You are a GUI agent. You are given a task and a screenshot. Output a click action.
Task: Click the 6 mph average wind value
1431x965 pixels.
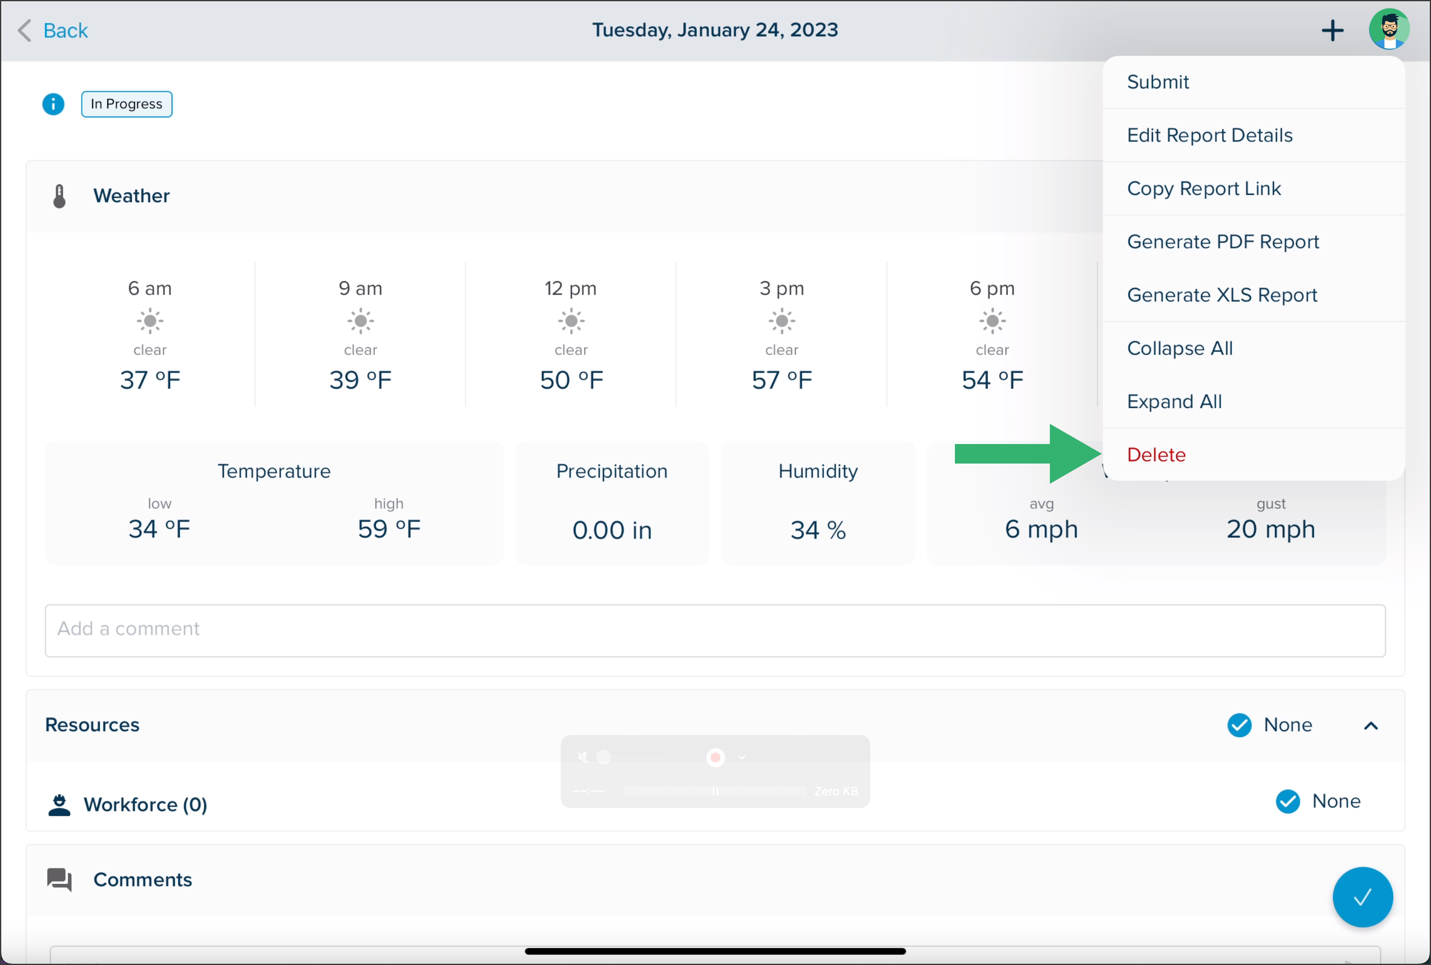pos(1041,529)
